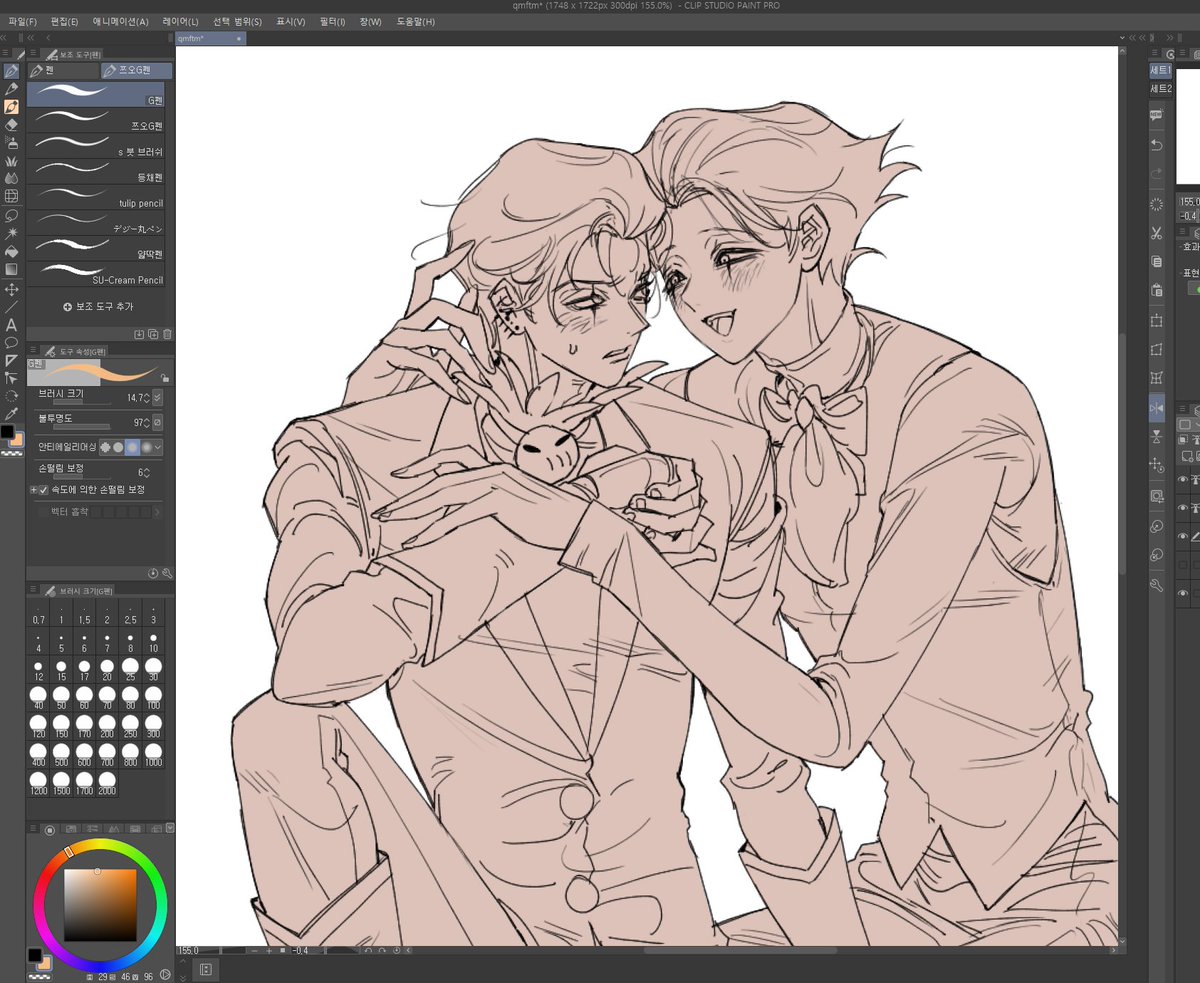Viewport: 1200px width, 983px height.
Task: Open the 필터(I) menu
Action: (333, 21)
